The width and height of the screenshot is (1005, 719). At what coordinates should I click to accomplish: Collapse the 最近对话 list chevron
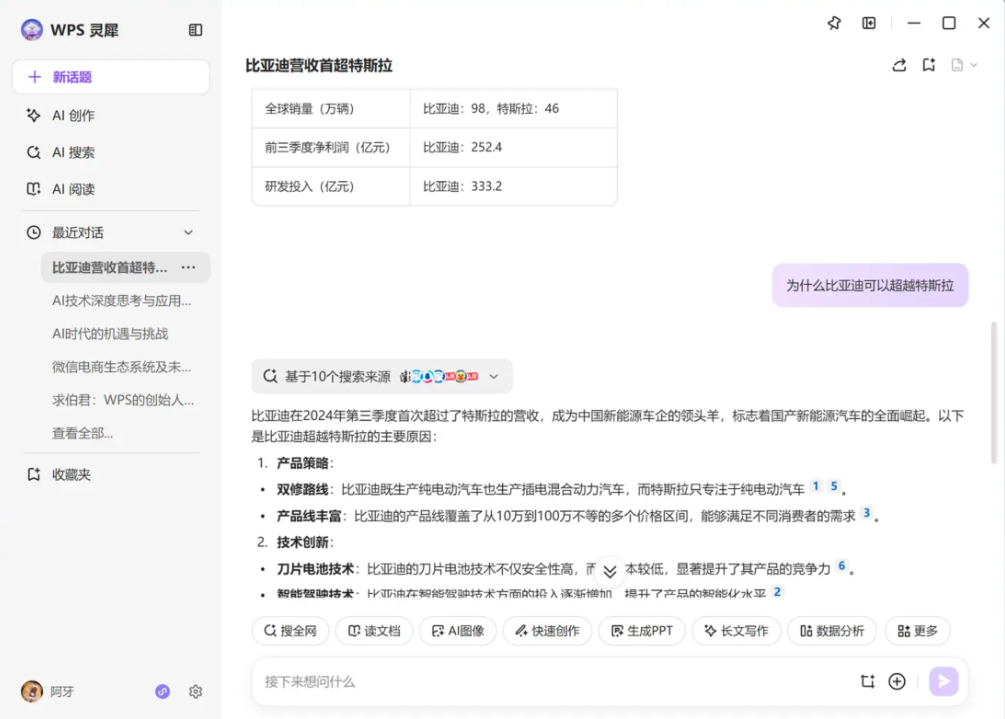188,233
